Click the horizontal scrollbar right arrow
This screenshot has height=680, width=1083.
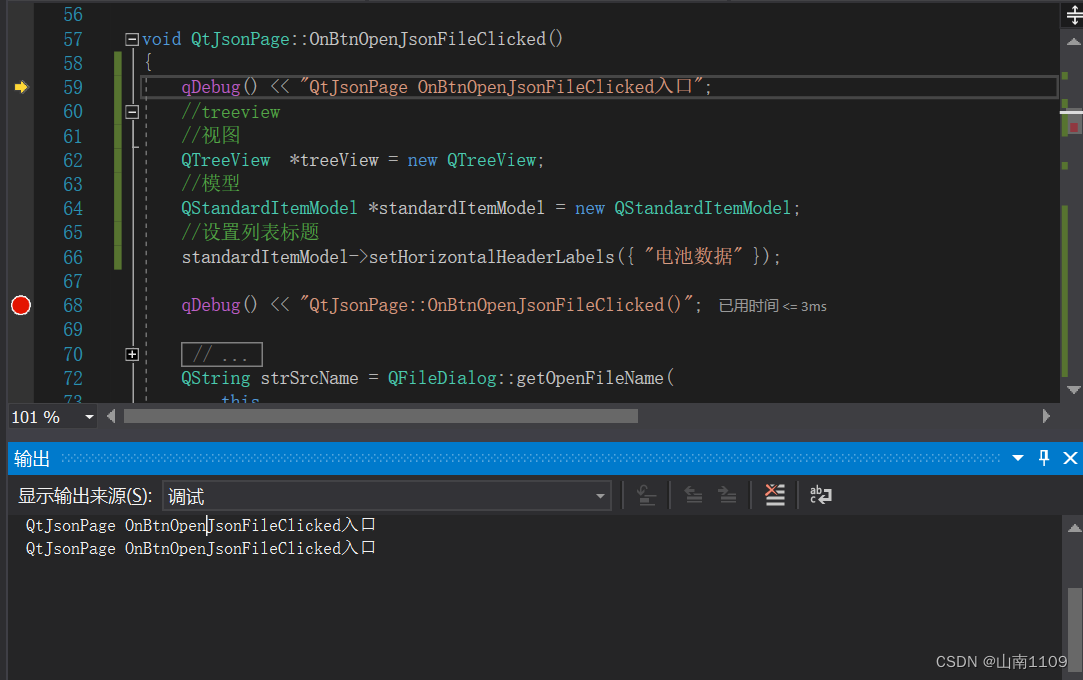click(1046, 416)
